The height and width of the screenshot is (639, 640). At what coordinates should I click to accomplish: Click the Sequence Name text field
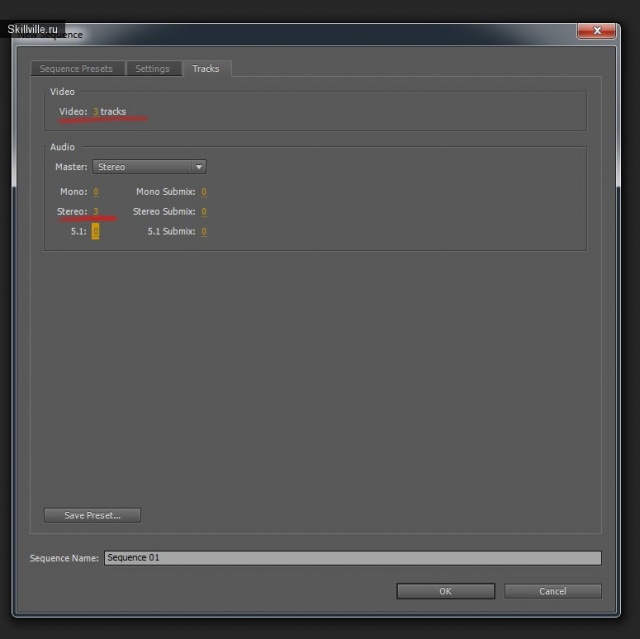[x=353, y=558]
